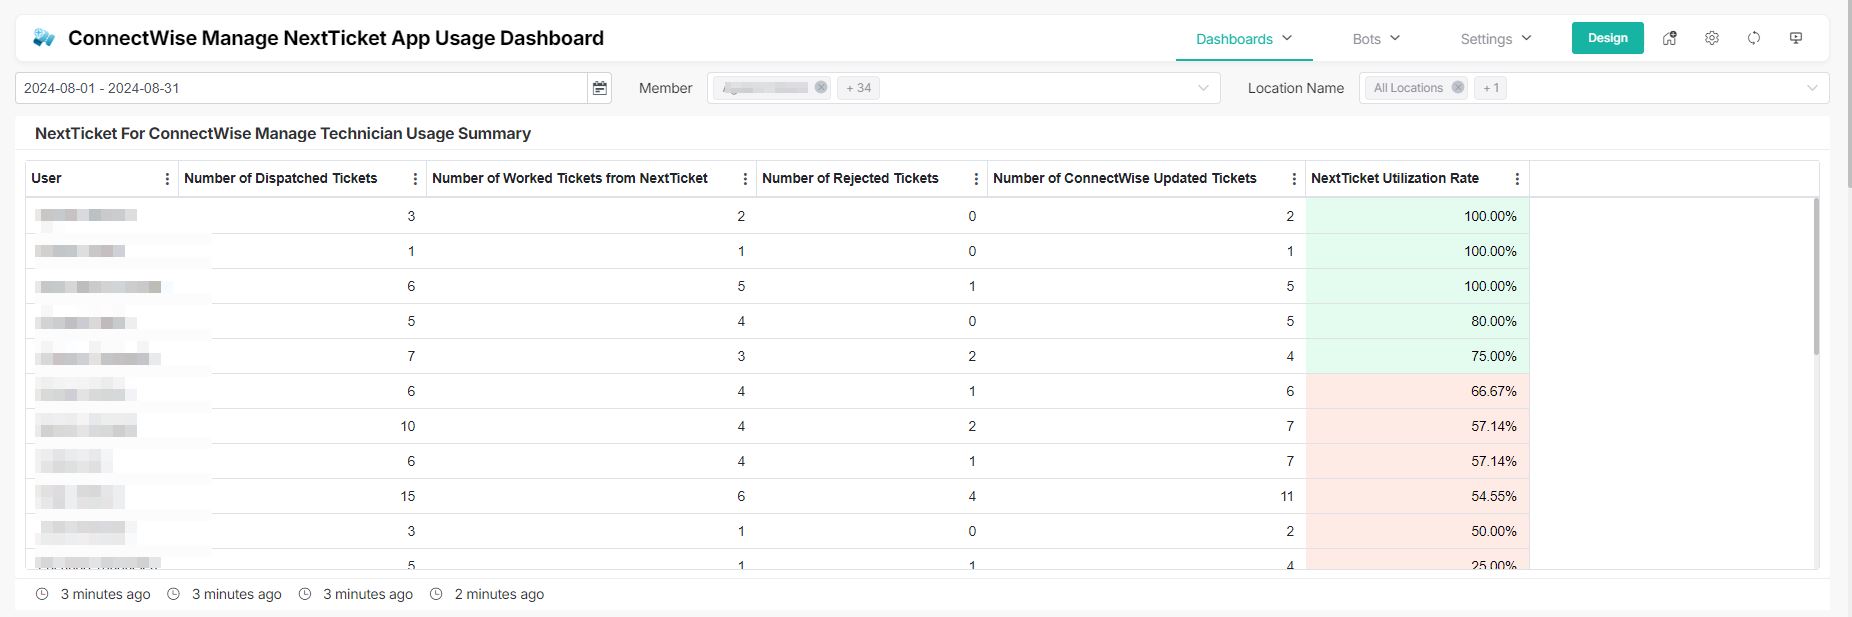
Task: Click the ConnectWise app logo icon
Action: [44, 38]
